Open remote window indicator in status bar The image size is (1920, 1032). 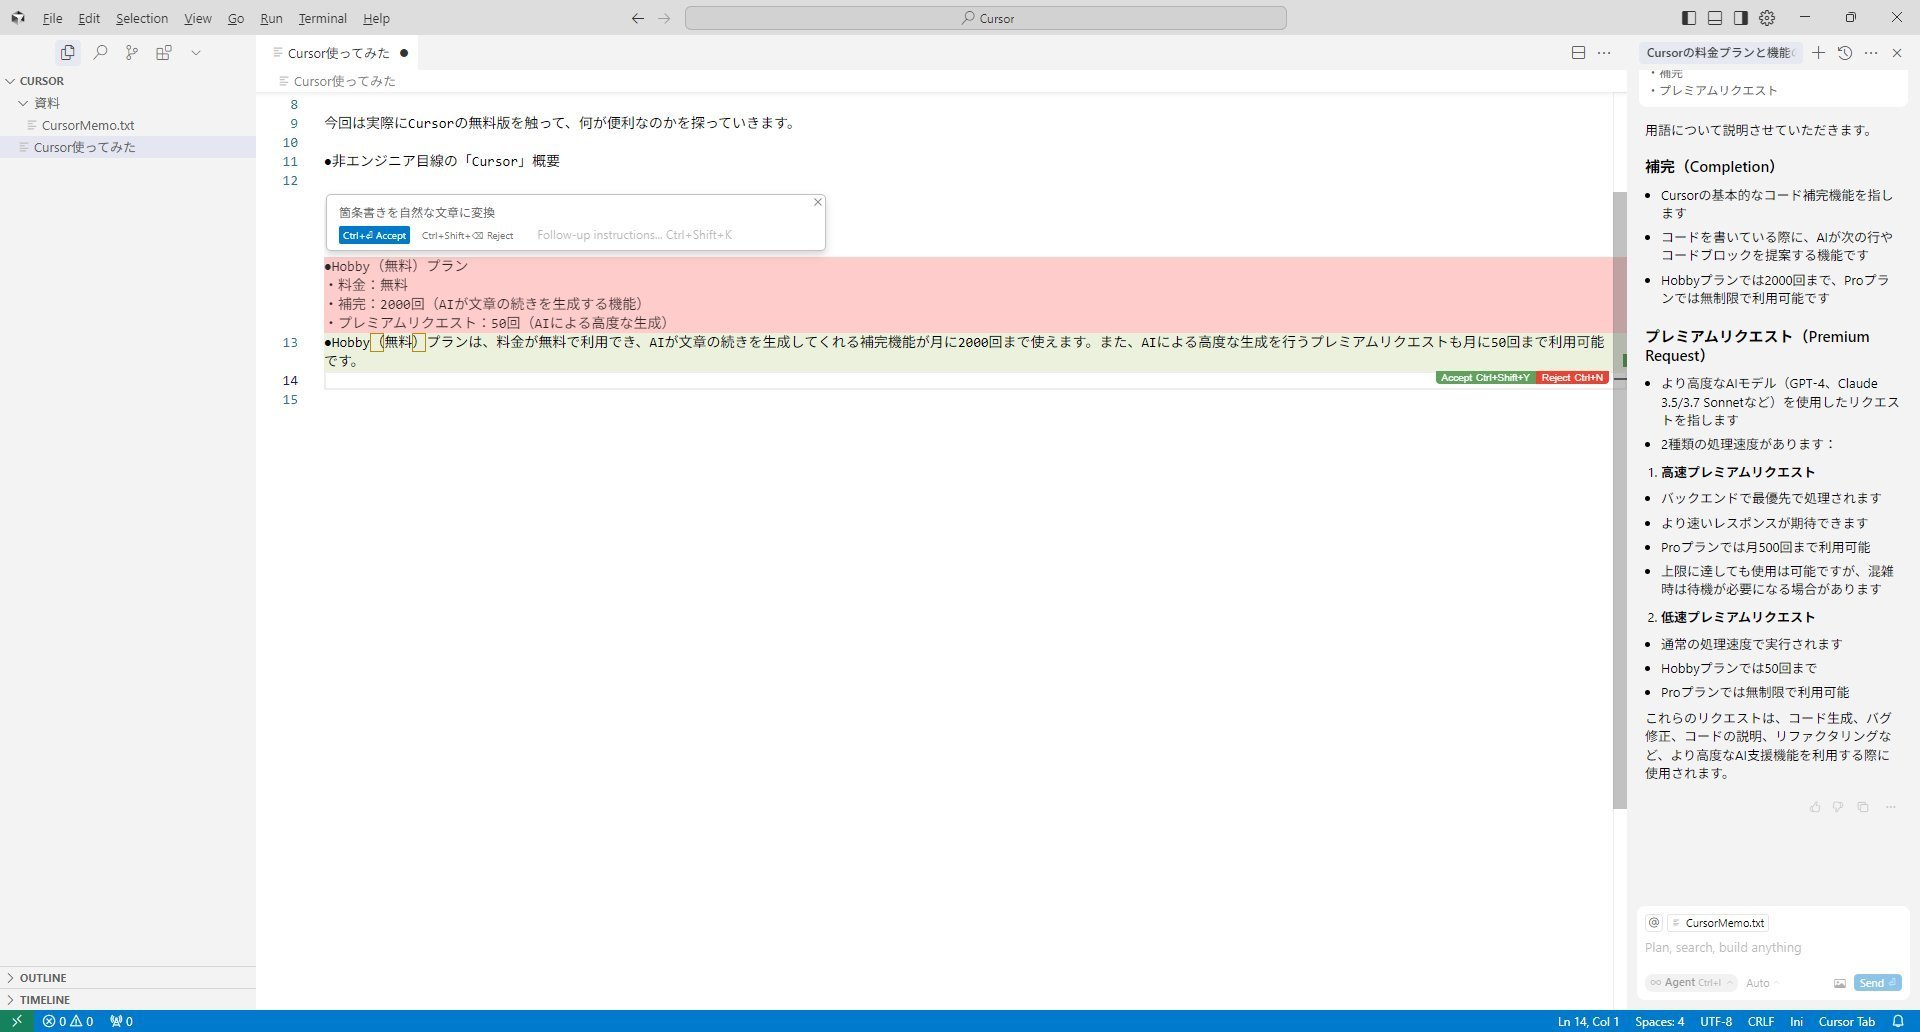(x=17, y=1021)
